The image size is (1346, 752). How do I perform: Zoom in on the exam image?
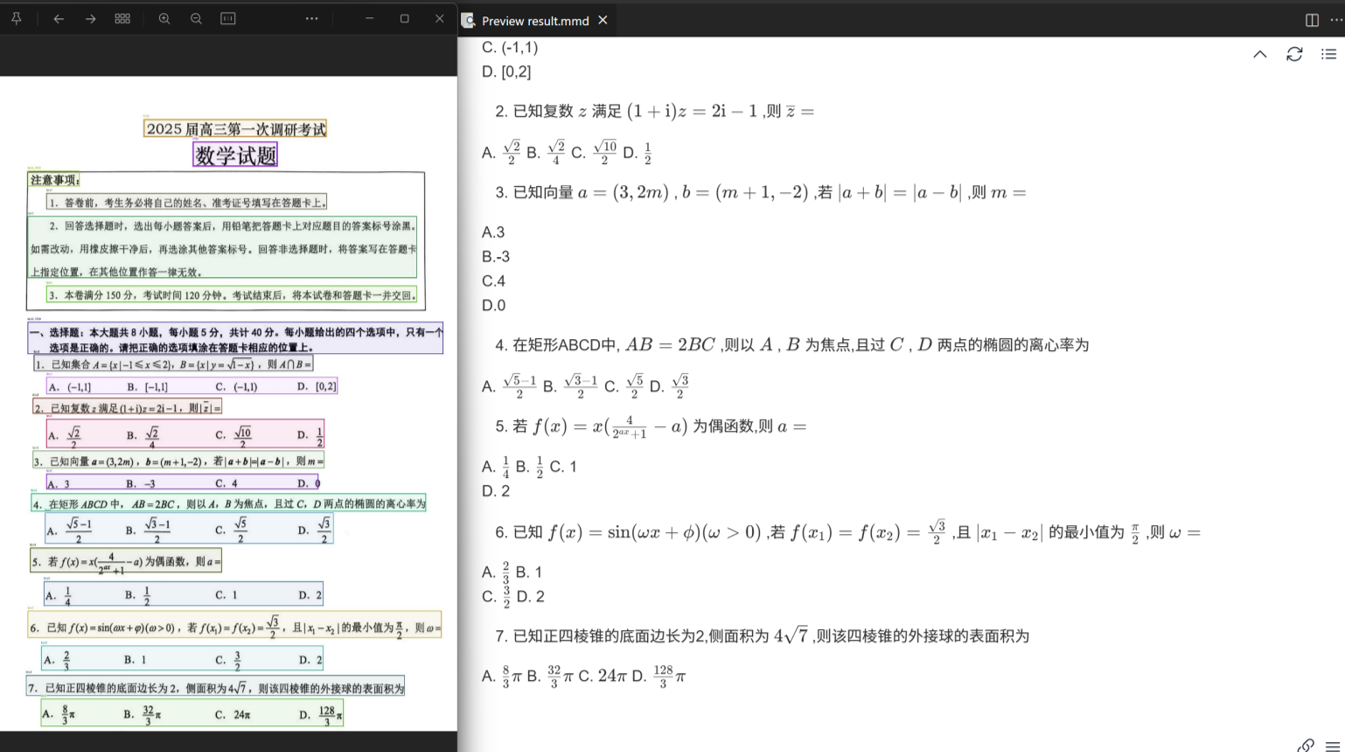pyautogui.click(x=164, y=19)
